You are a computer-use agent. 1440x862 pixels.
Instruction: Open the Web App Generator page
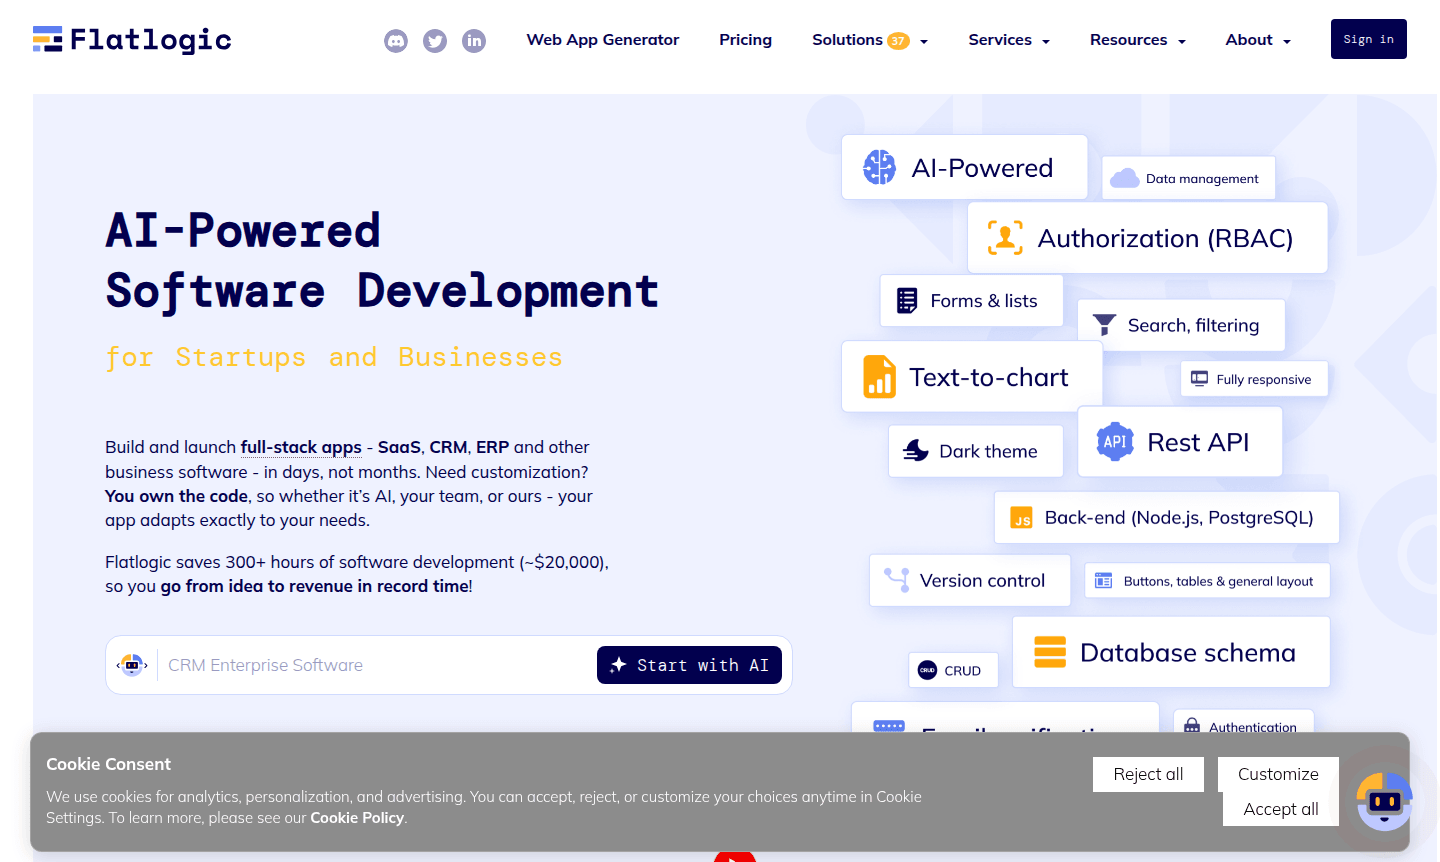pos(602,40)
